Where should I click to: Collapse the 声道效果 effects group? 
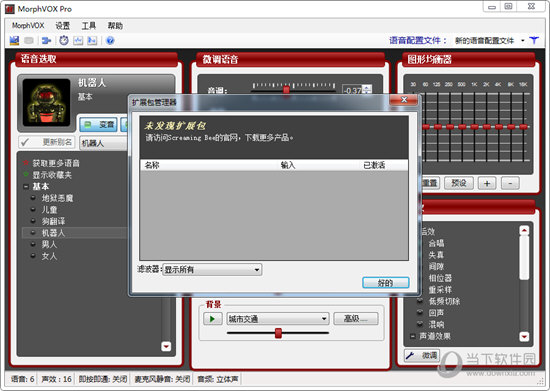pyautogui.click(x=413, y=336)
